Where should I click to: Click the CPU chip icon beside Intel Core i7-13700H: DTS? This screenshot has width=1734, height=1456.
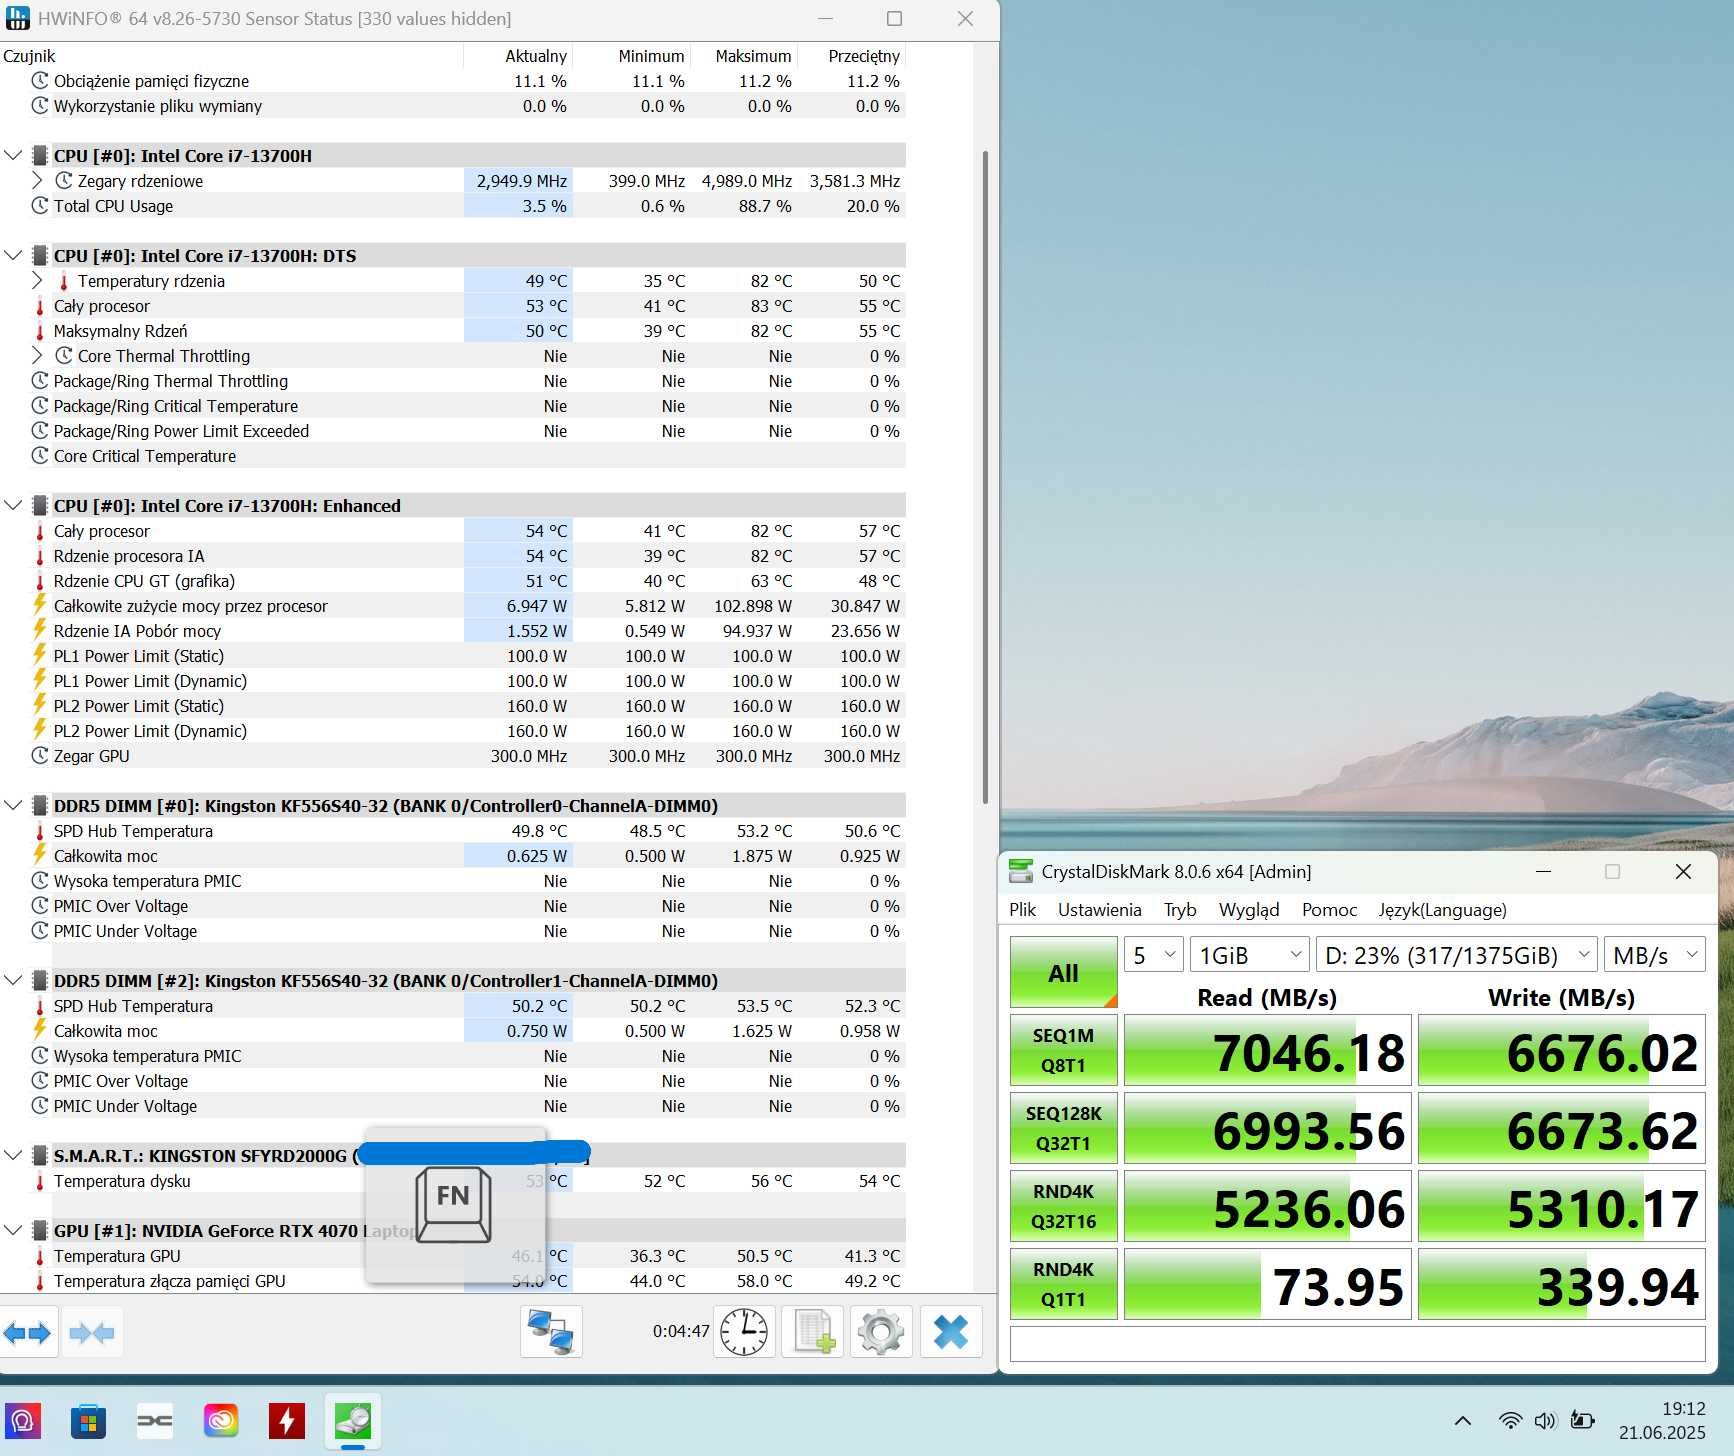40,256
